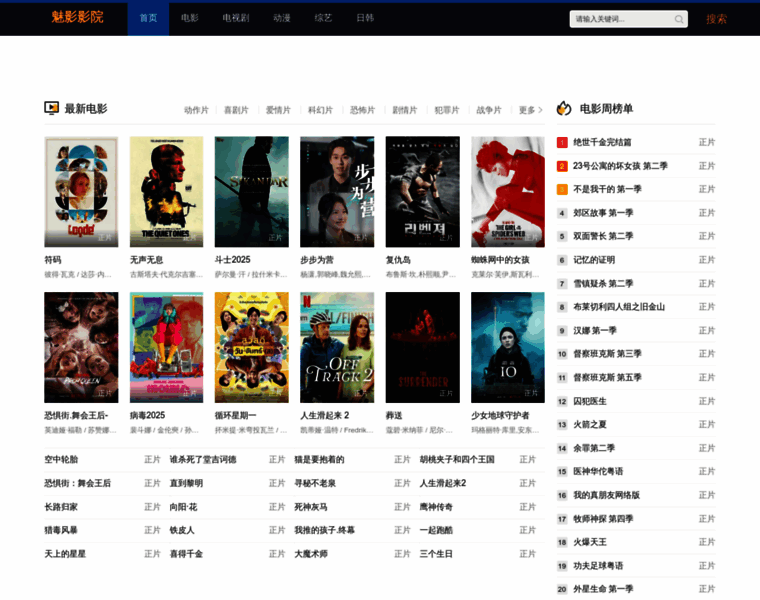The width and height of the screenshot is (760, 600).
Task: Click the magnifier icon in search box
Action: 679,19
